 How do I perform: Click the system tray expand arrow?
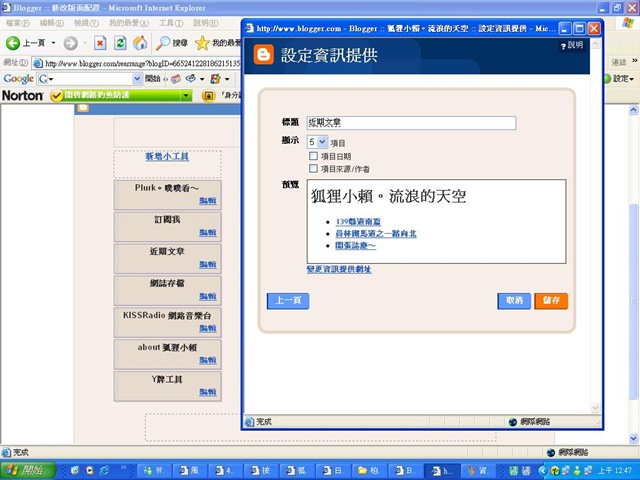(542, 471)
